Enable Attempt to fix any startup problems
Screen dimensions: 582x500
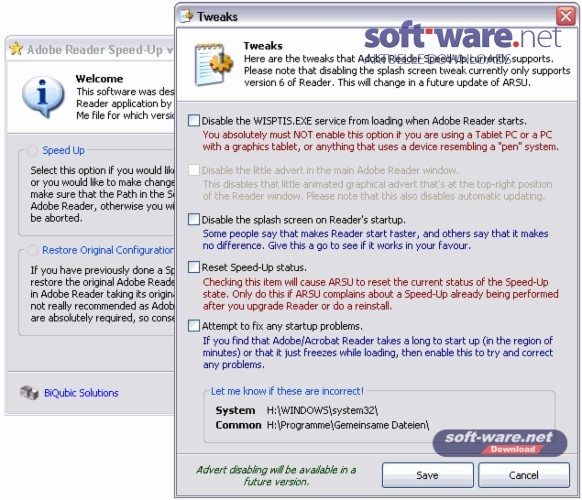(194, 326)
